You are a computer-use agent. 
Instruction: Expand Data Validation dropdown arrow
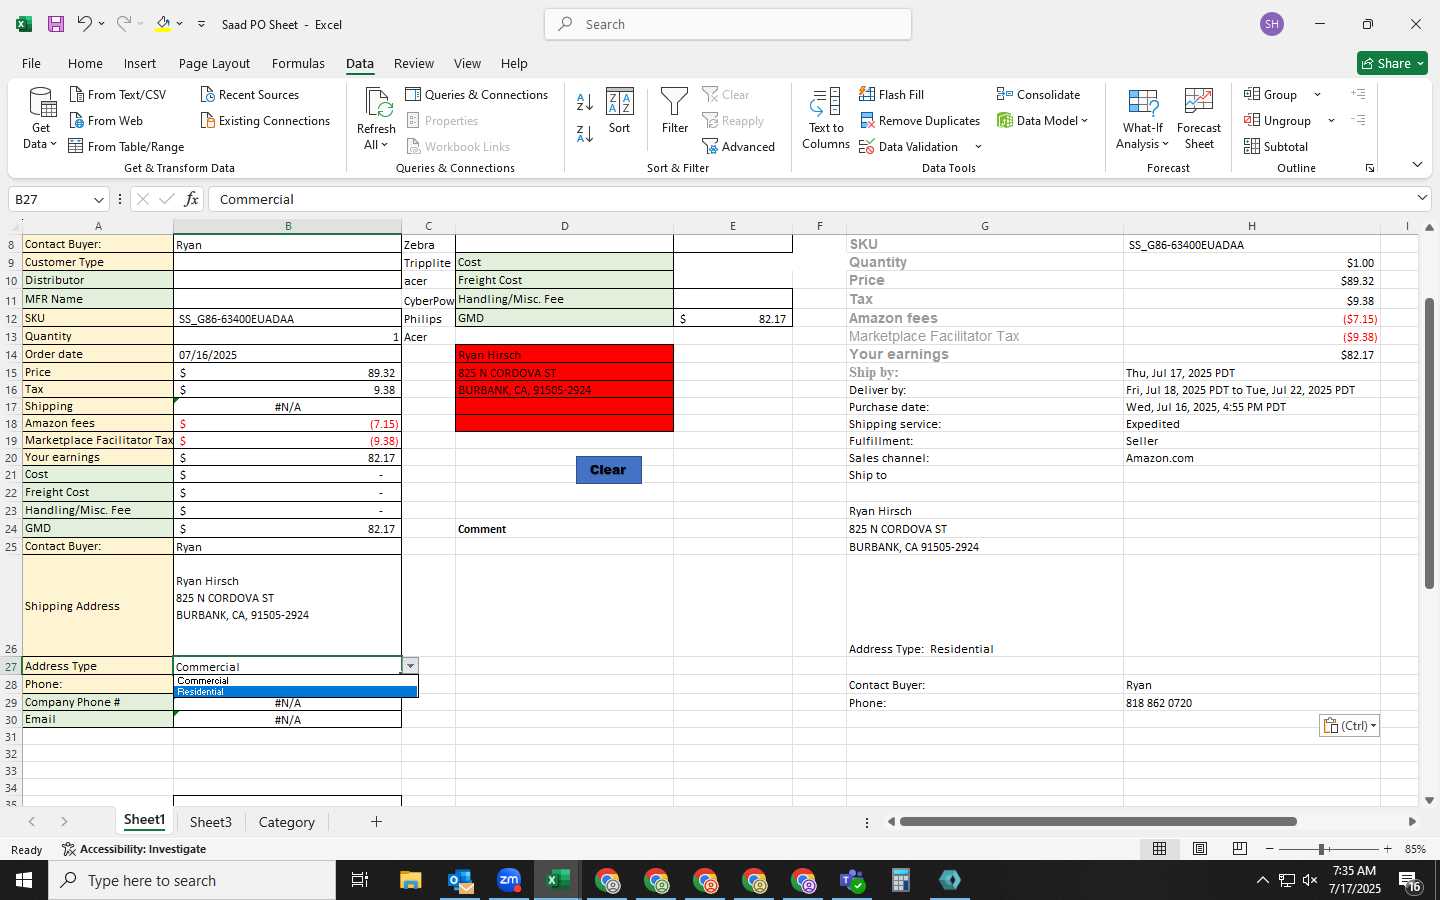point(978,147)
